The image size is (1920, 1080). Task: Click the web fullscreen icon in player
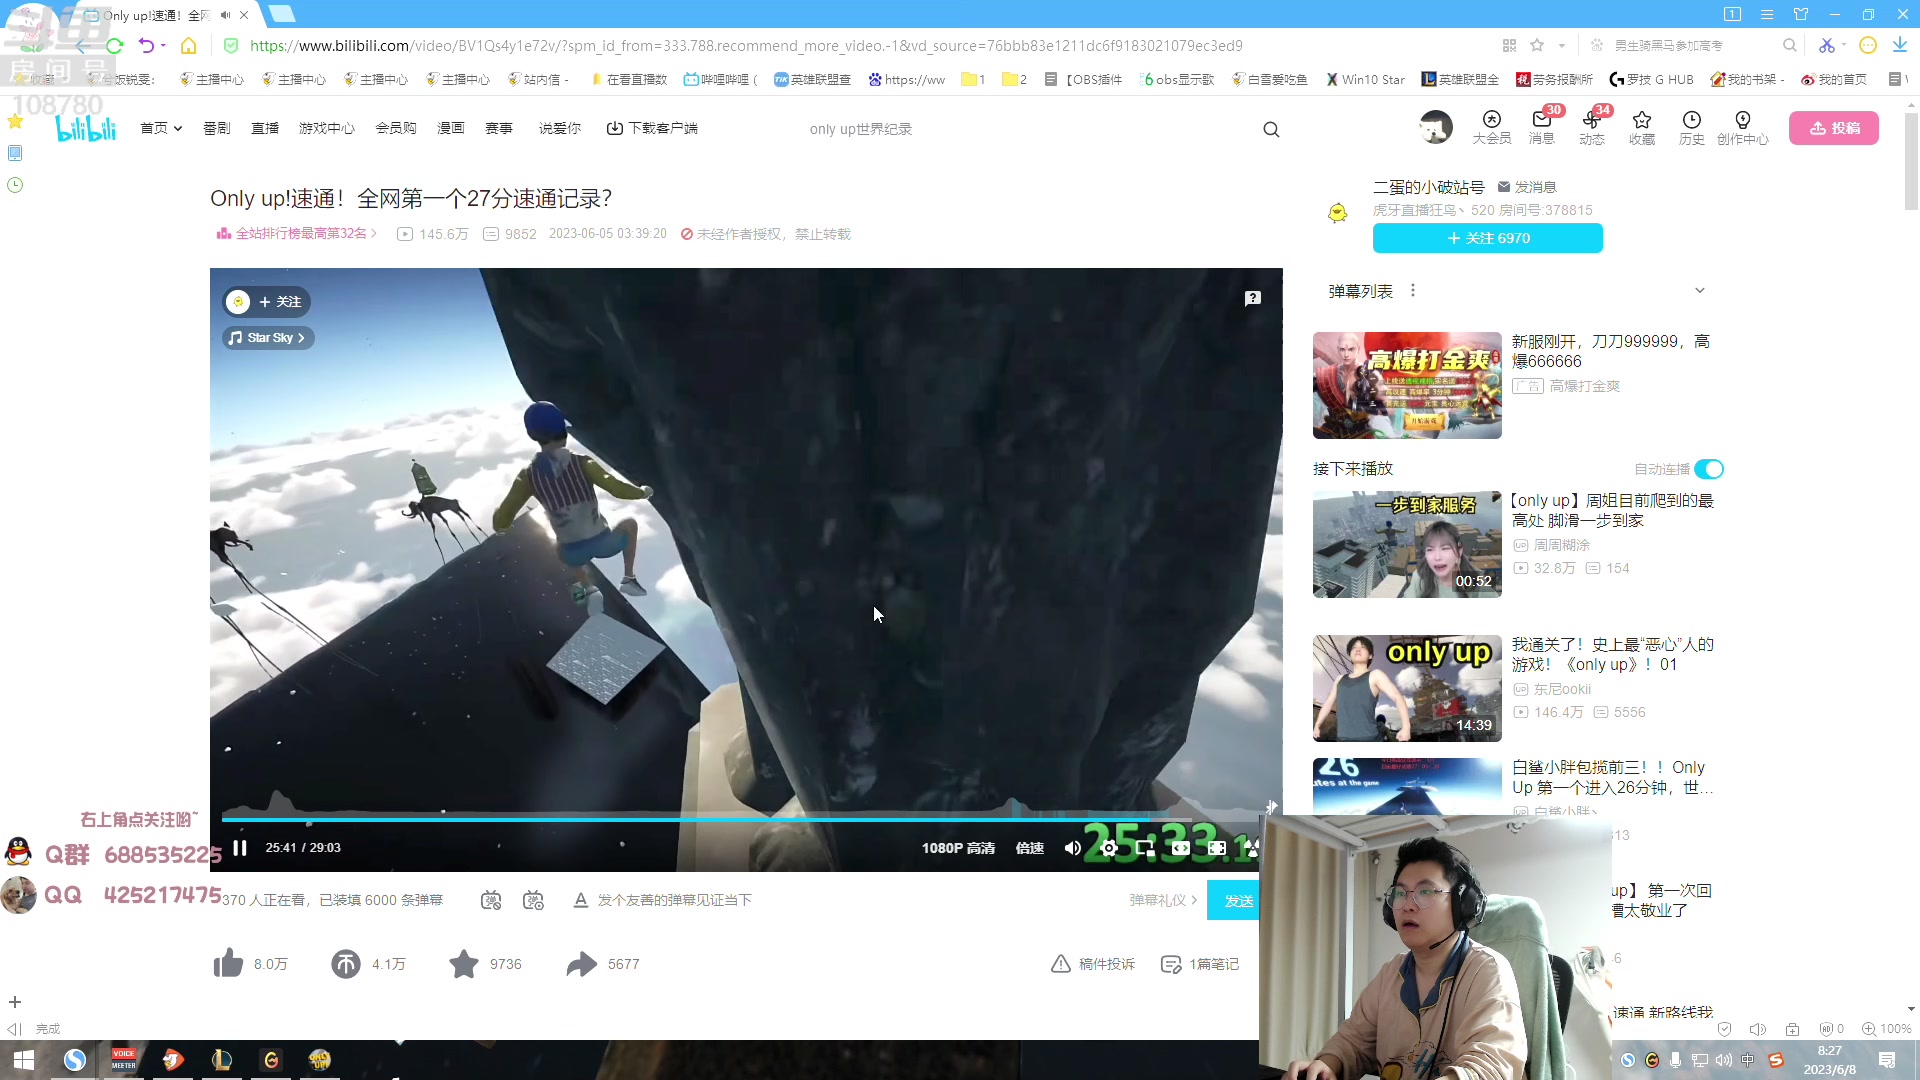click(1181, 847)
